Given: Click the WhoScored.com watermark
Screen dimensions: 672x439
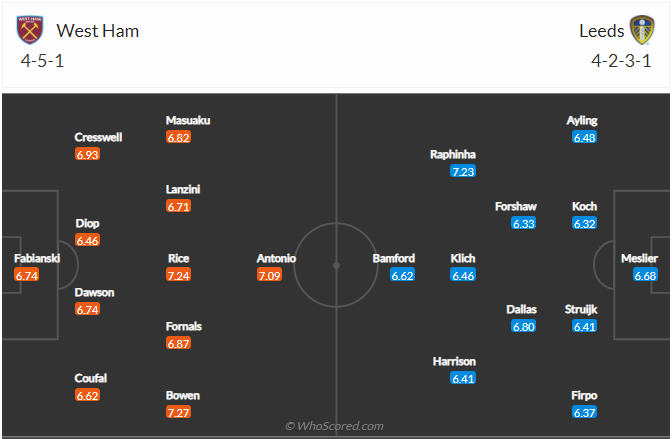Looking at the screenshot, I should pos(335,426).
